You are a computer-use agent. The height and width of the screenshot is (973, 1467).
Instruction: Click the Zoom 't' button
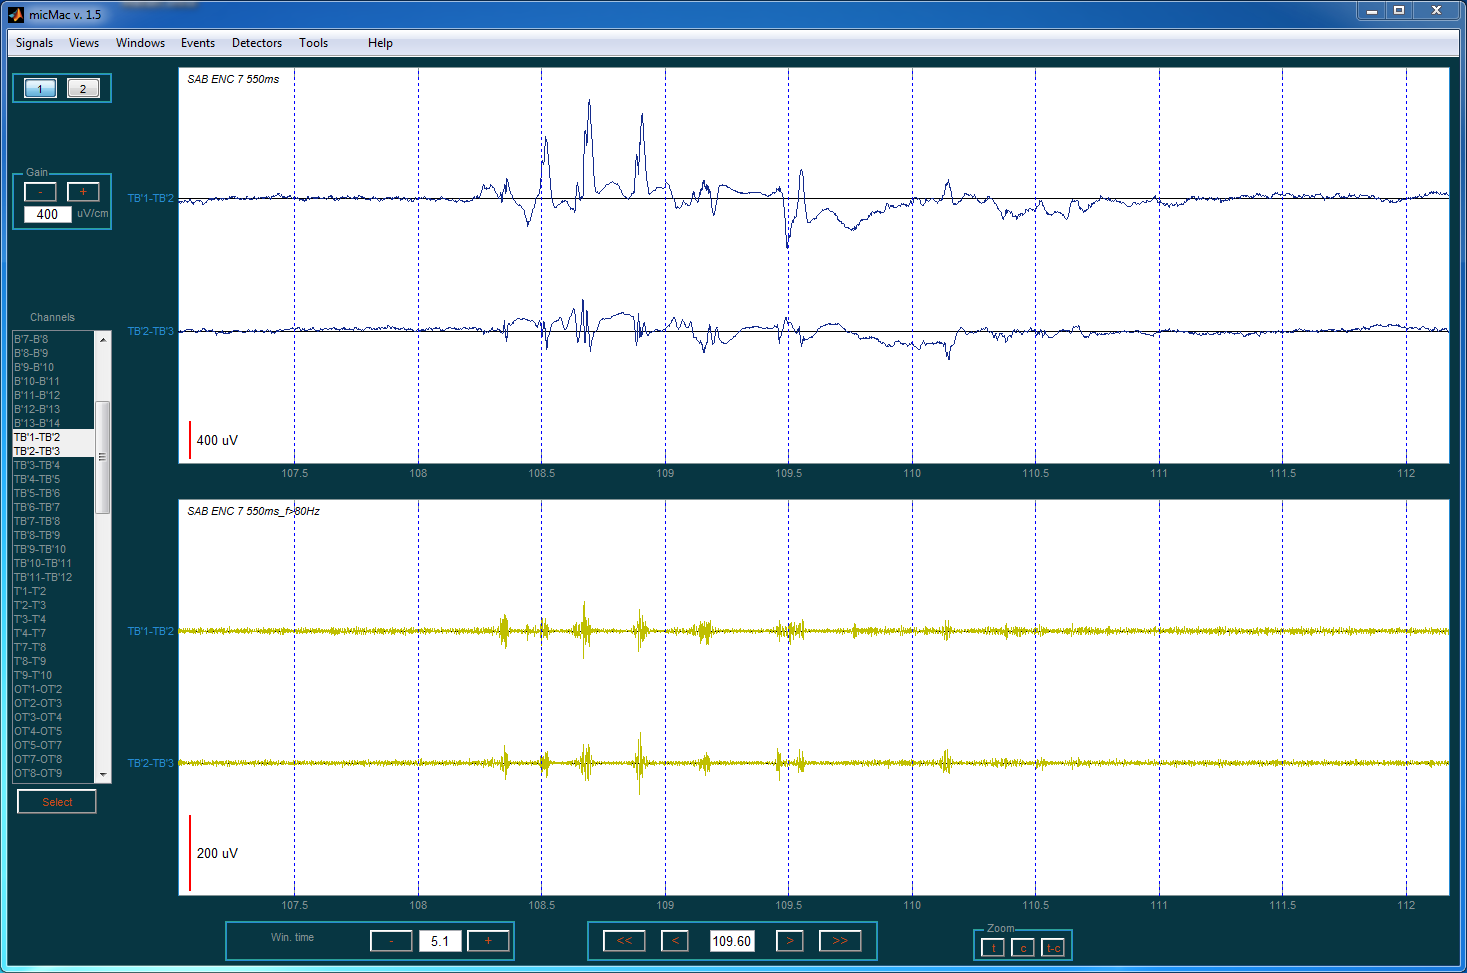(993, 948)
